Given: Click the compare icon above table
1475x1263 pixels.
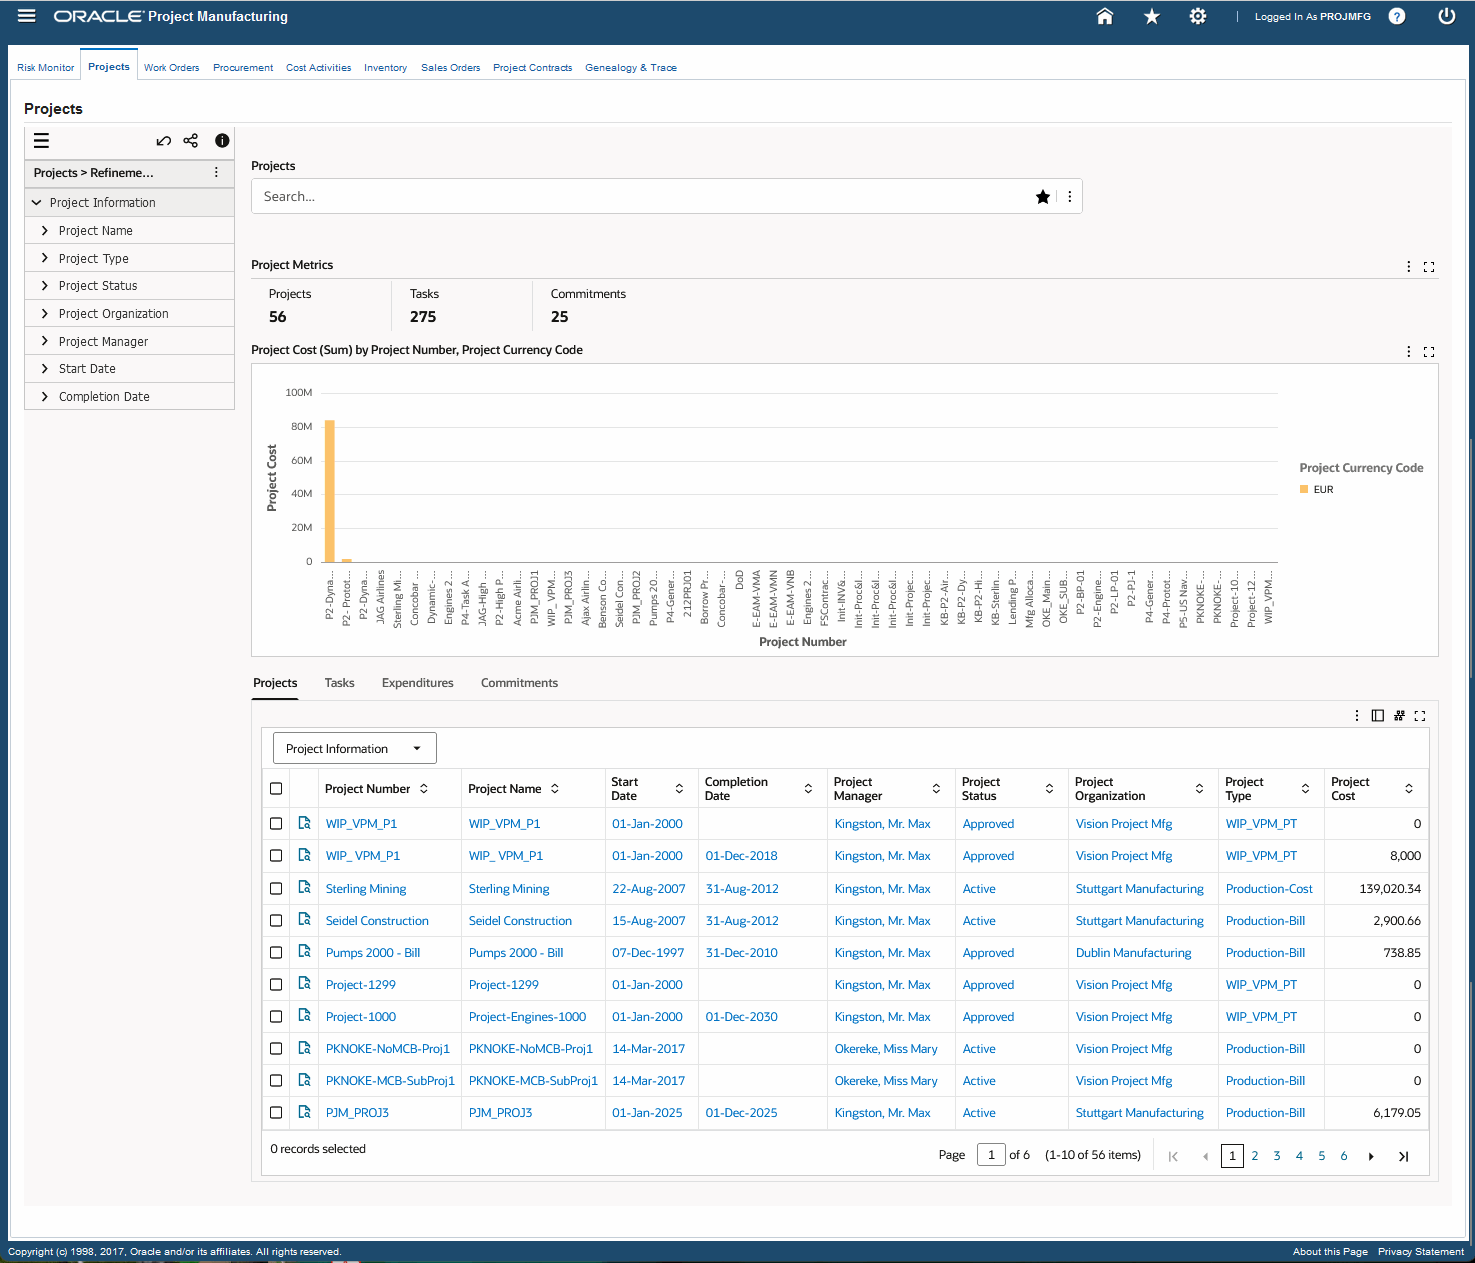Looking at the screenshot, I should click(x=1400, y=716).
